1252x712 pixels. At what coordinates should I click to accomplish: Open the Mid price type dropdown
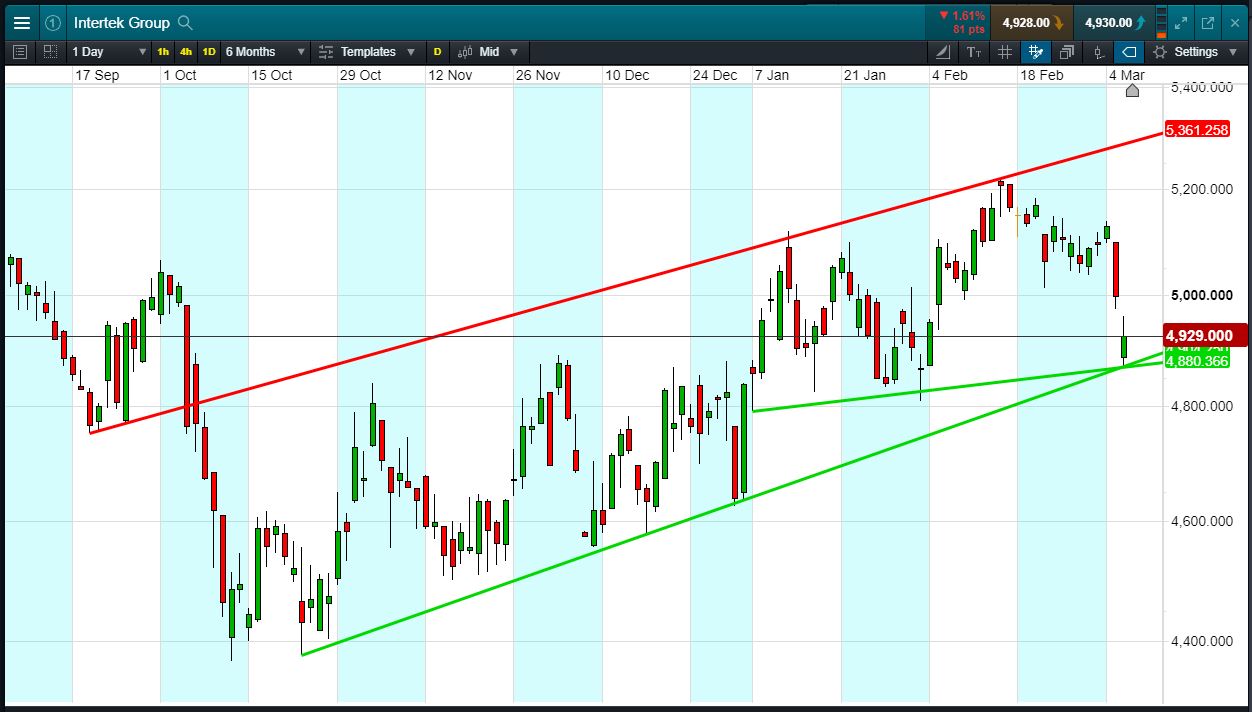click(x=498, y=52)
